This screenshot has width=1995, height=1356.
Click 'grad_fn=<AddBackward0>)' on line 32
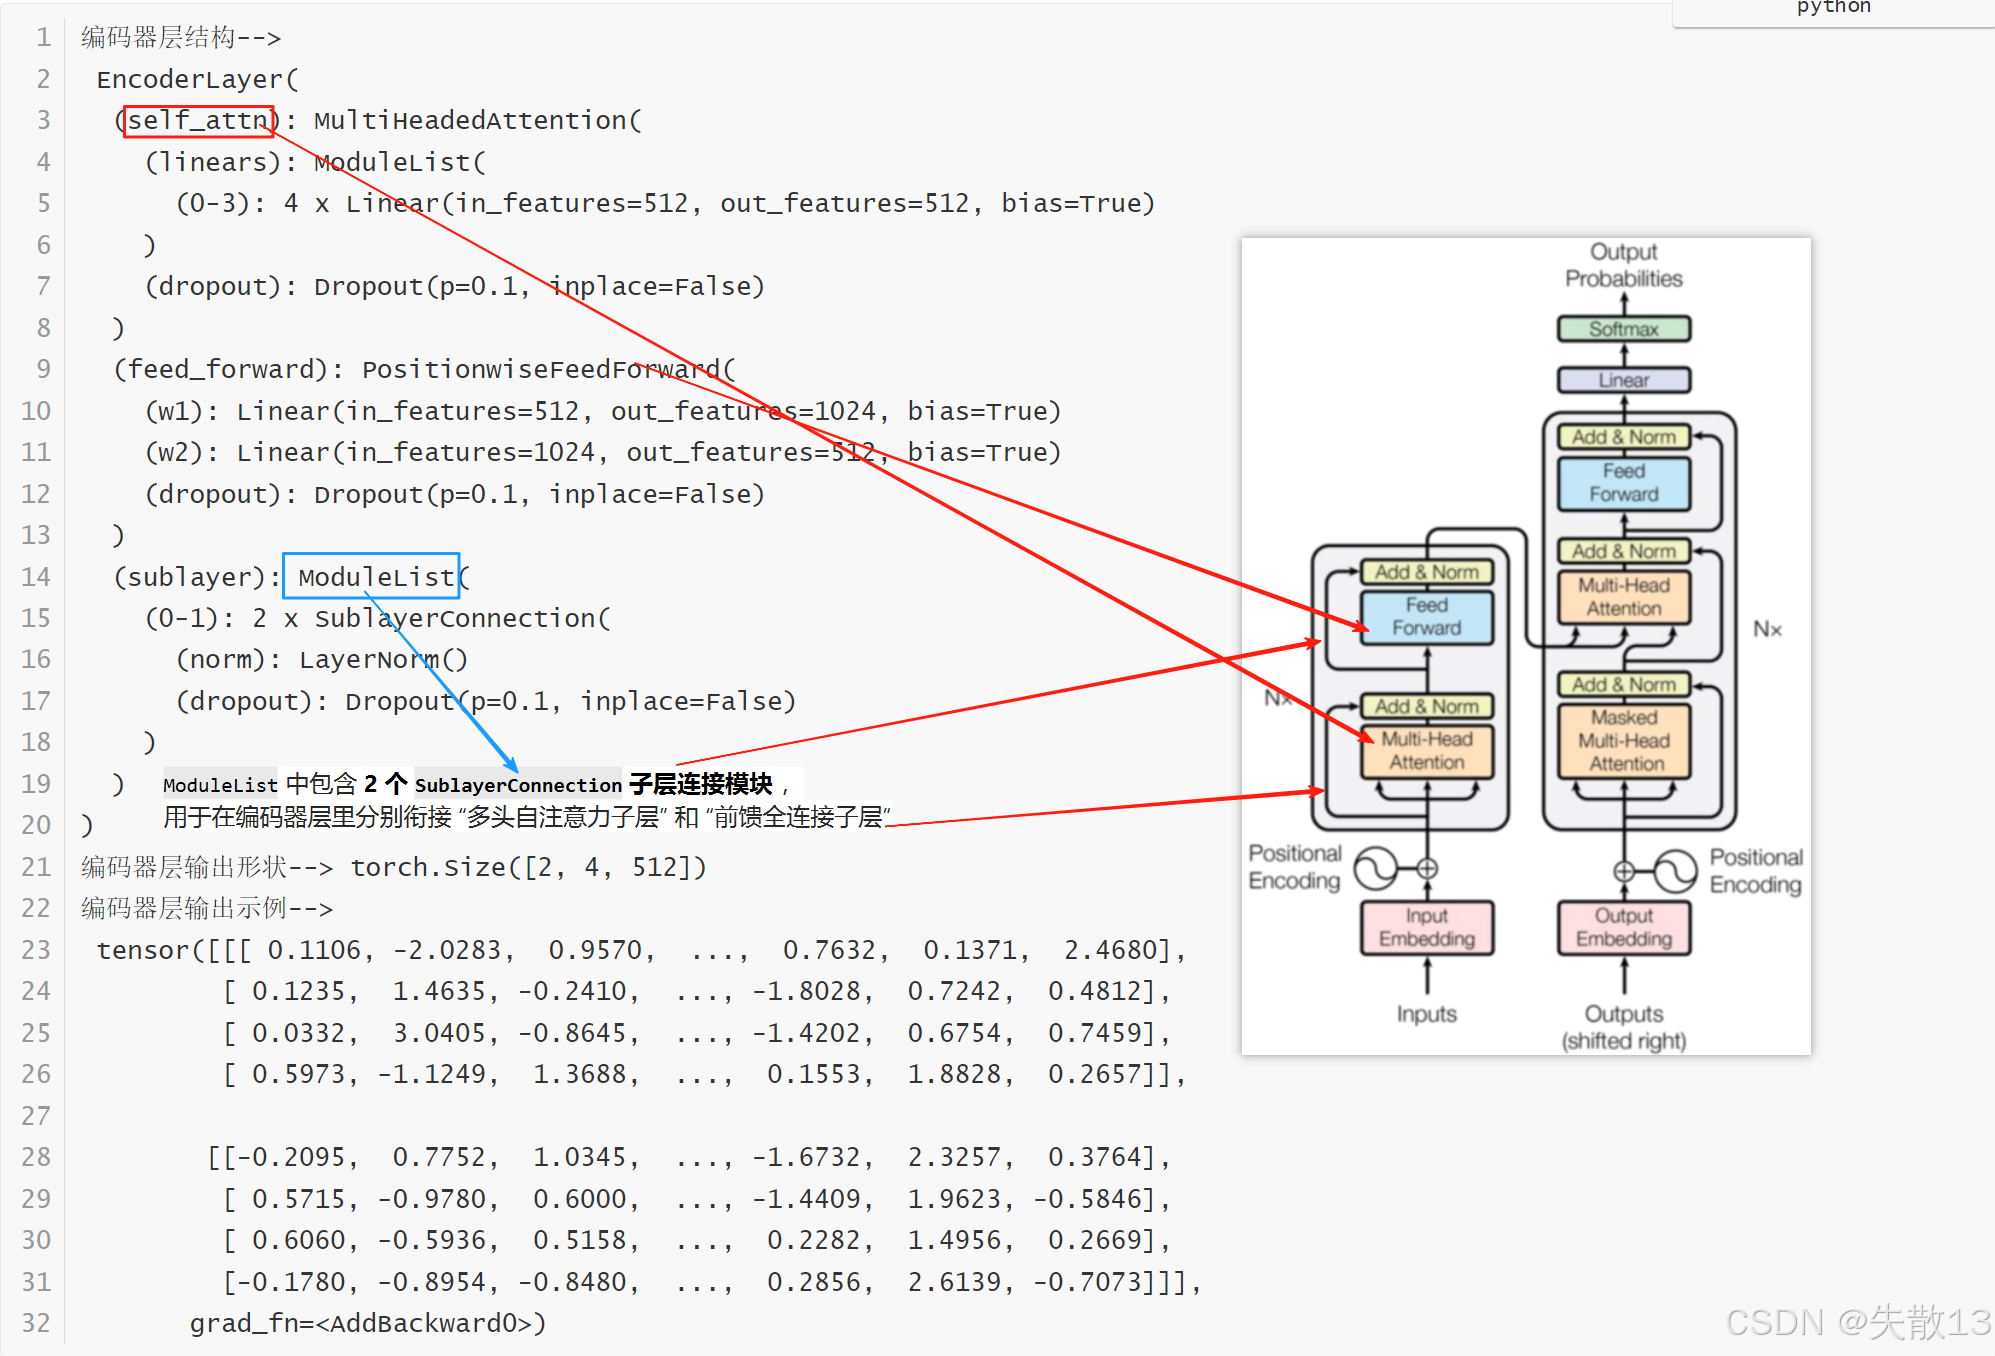coord(368,1323)
